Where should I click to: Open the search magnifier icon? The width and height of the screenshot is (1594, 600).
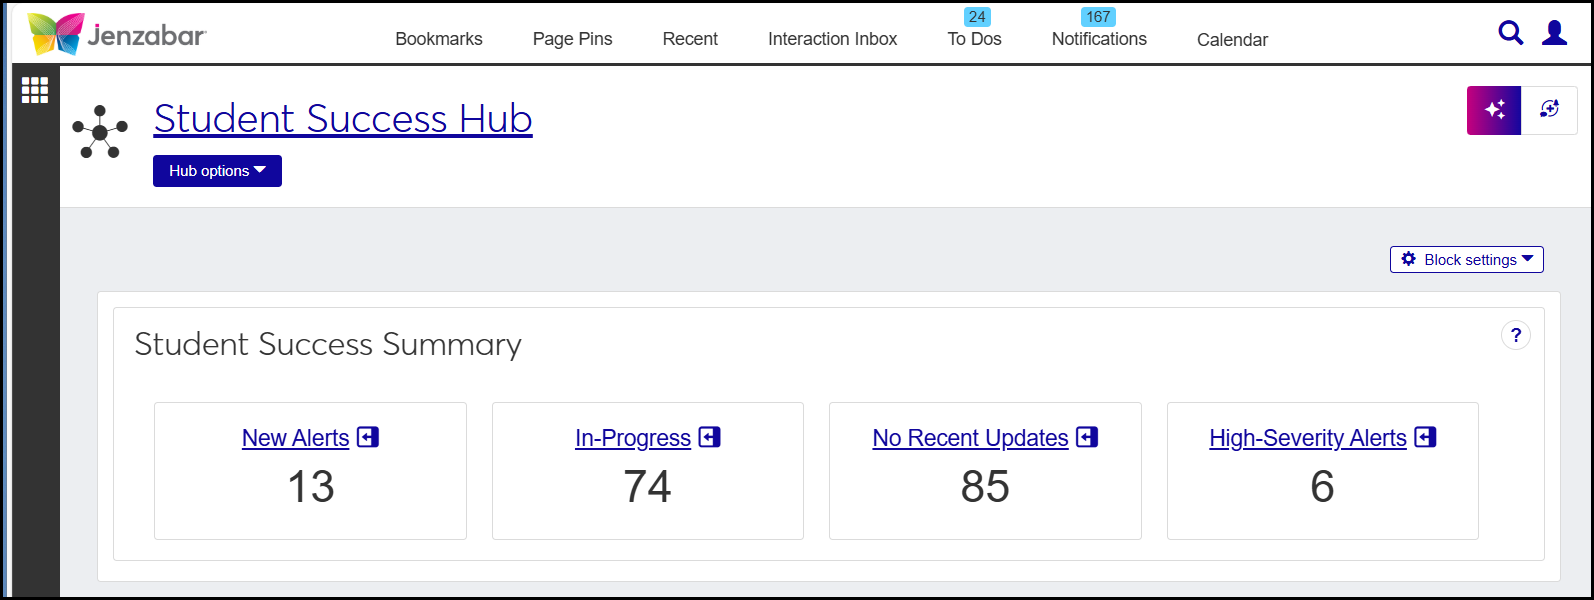1511,33
